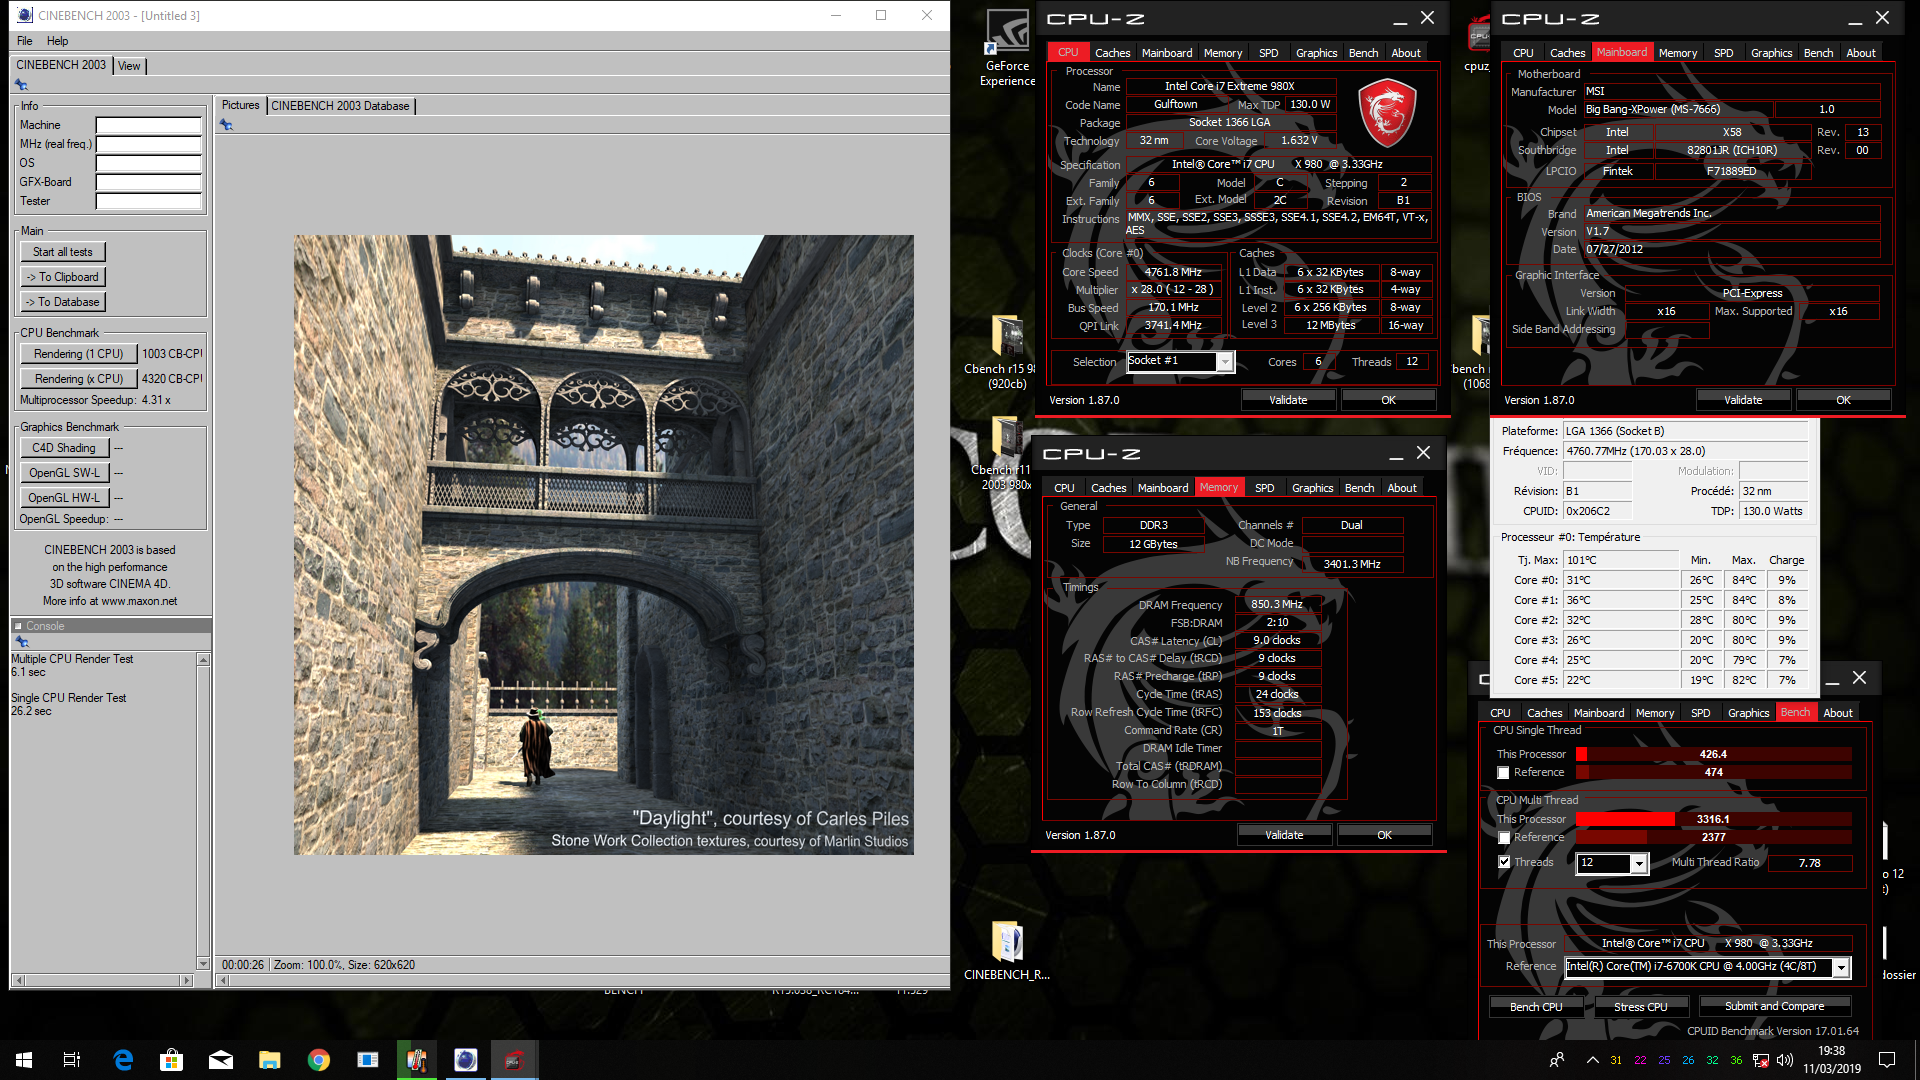The width and height of the screenshot is (1920, 1080).
Task: Open the Mail app in taskbar
Action: coord(221,1060)
